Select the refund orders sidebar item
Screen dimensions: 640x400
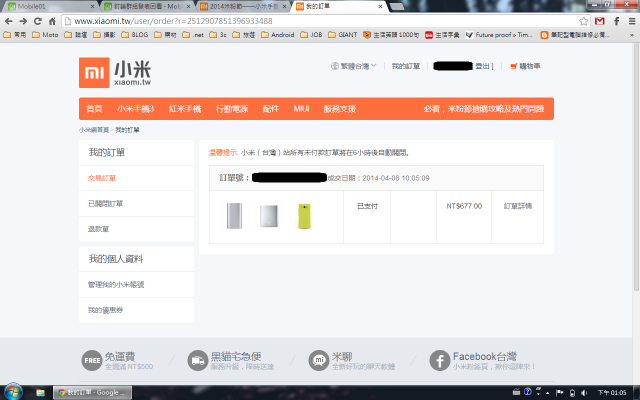[x=98, y=229]
